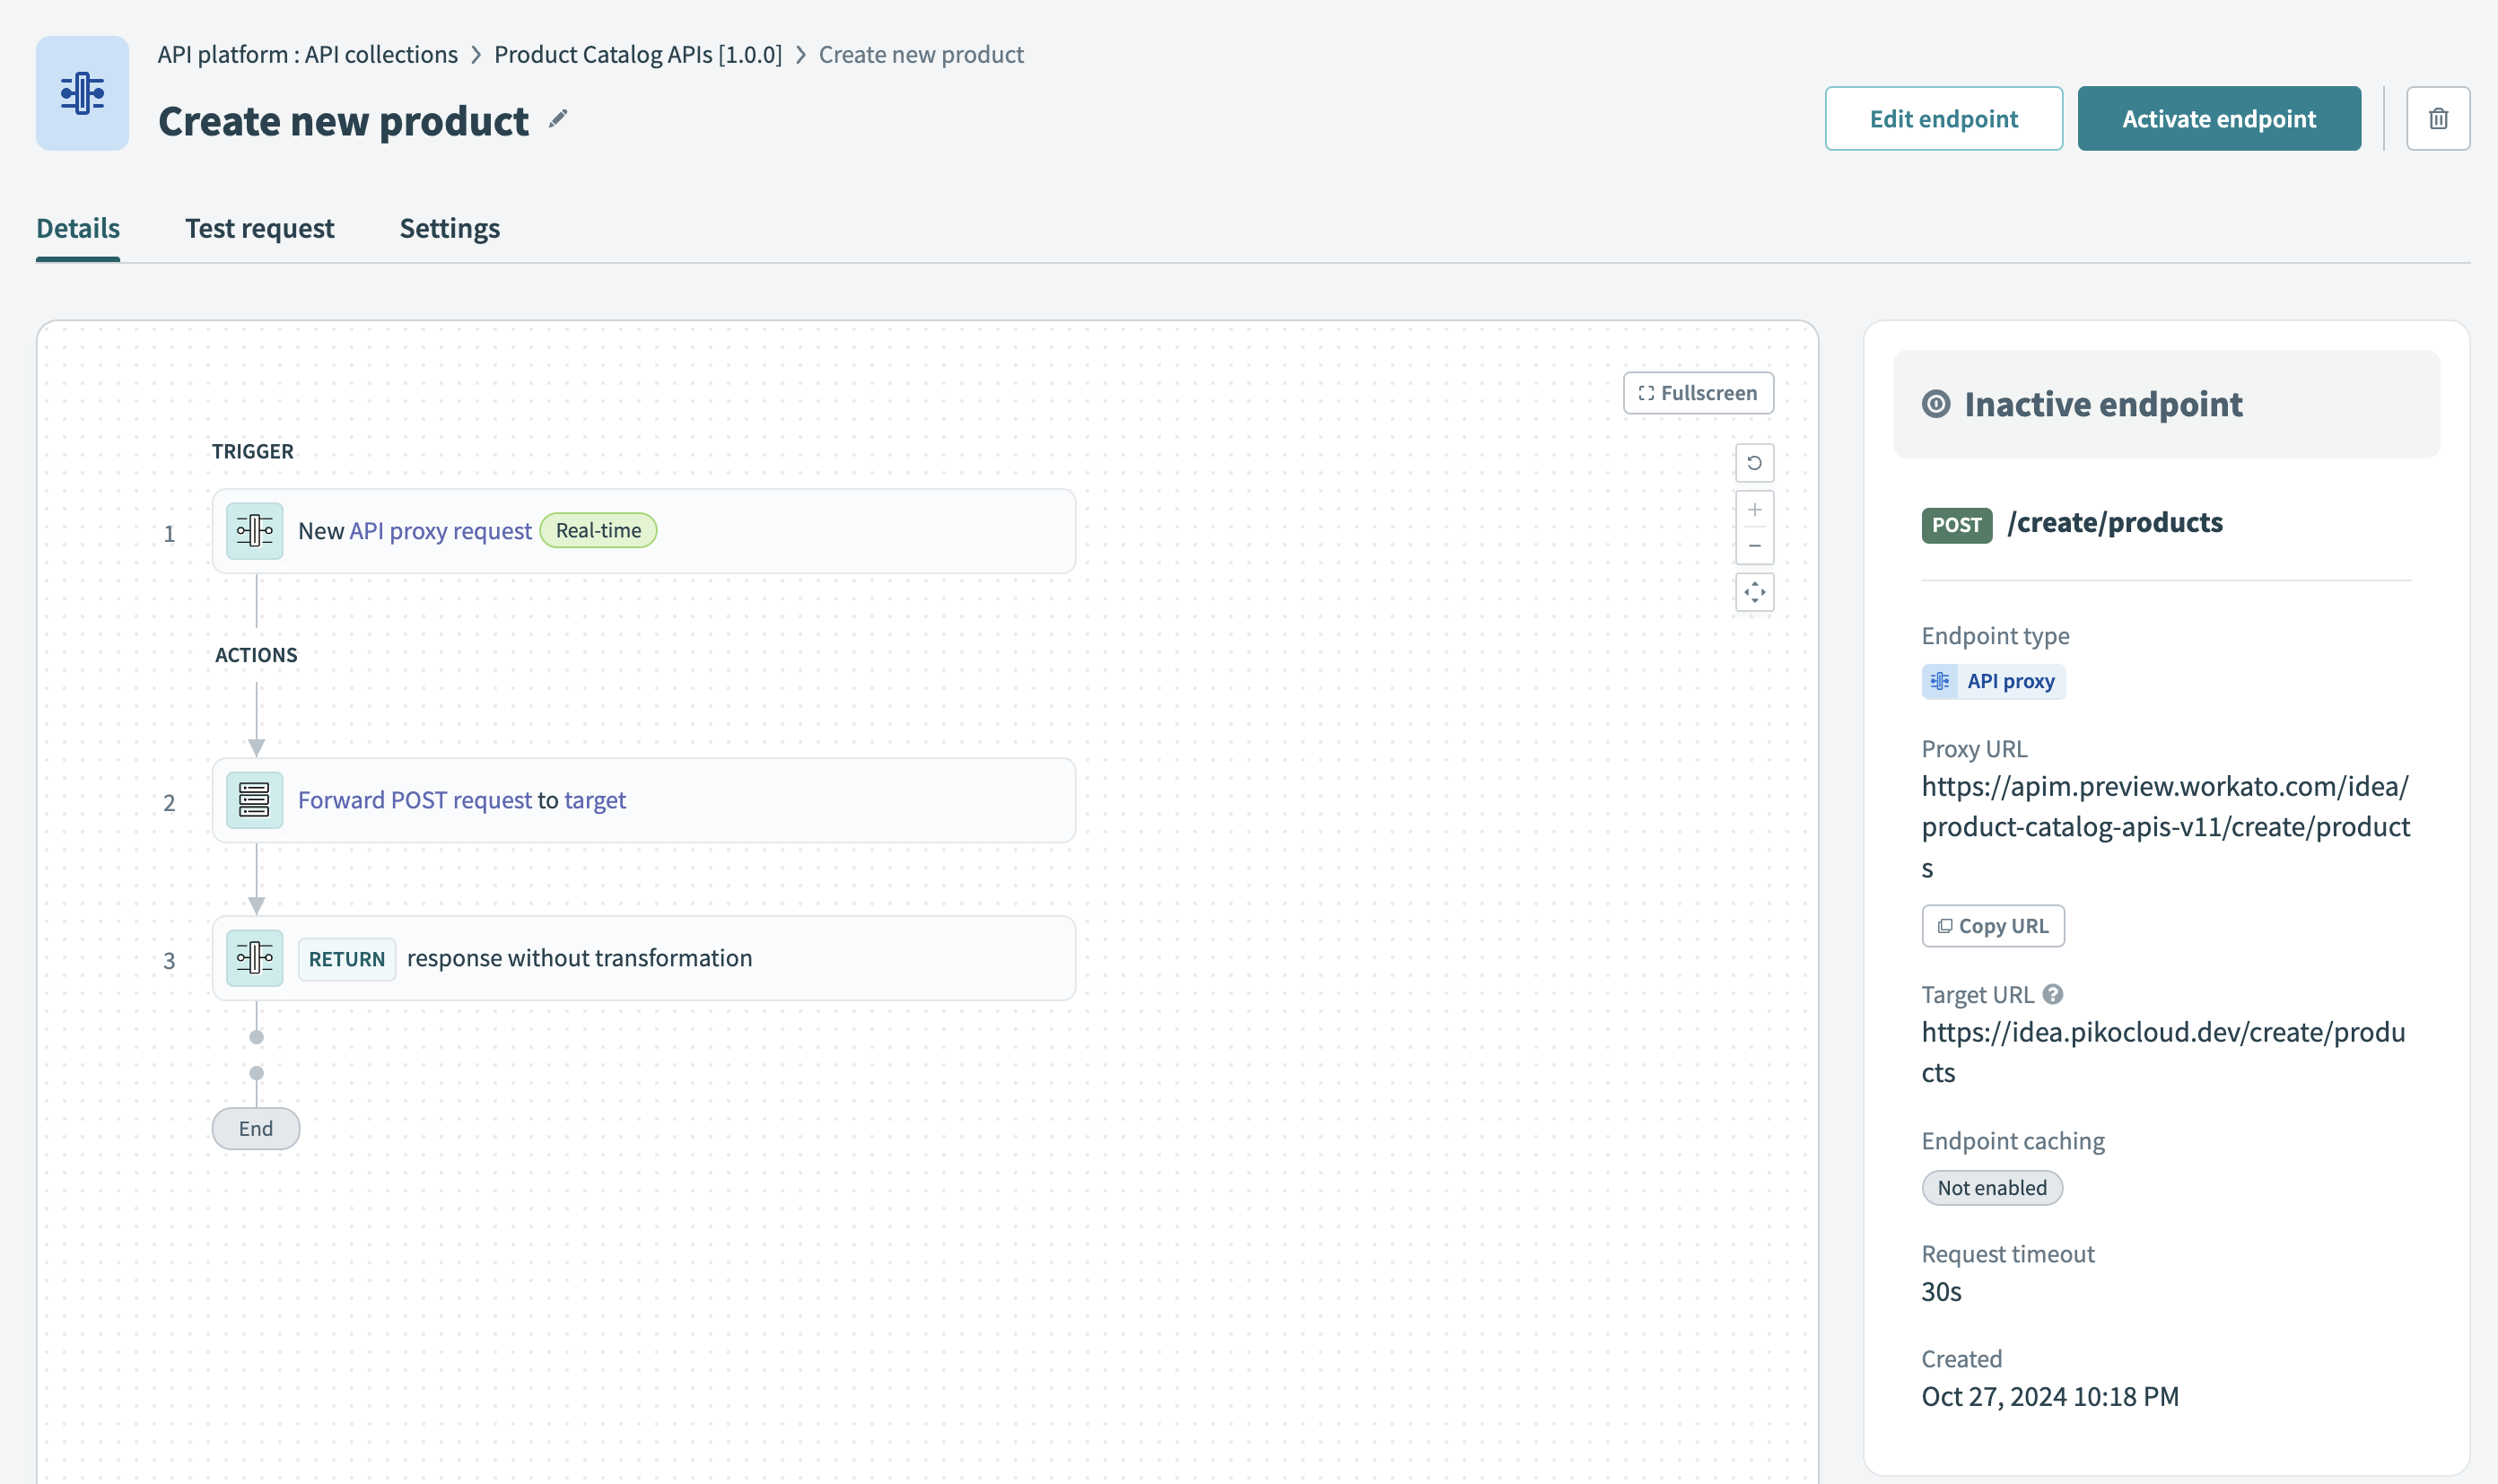Open the API proxy request trigger link

440,530
